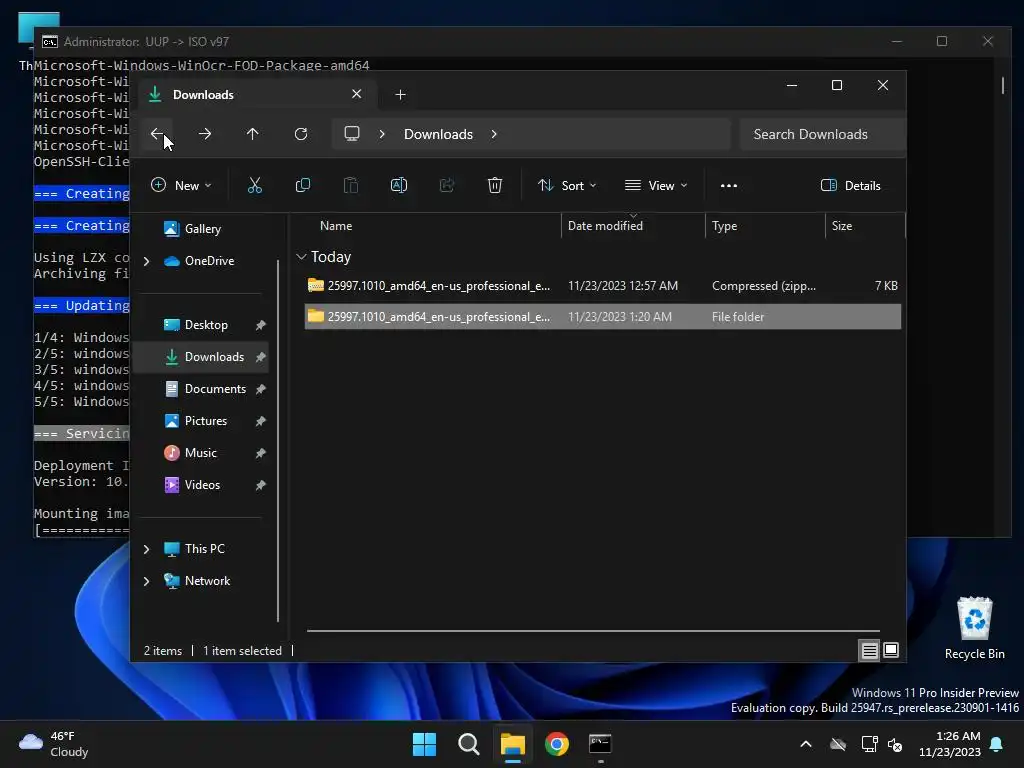Click File Explorer on the taskbar
The image size is (1024, 768).
tap(513, 744)
